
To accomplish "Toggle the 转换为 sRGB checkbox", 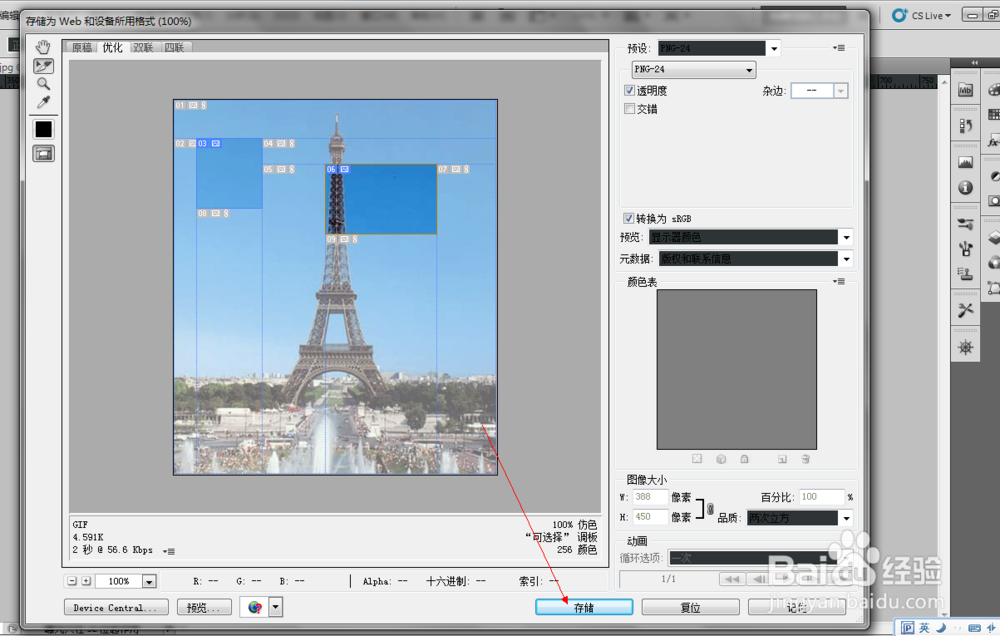I will 629,218.
